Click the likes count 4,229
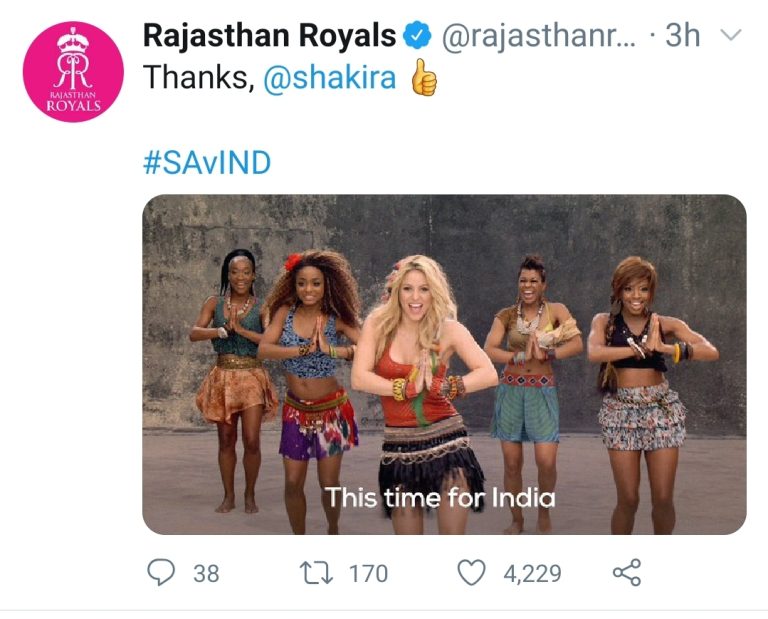The width and height of the screenshot is (768, 619). click(531, 573)
